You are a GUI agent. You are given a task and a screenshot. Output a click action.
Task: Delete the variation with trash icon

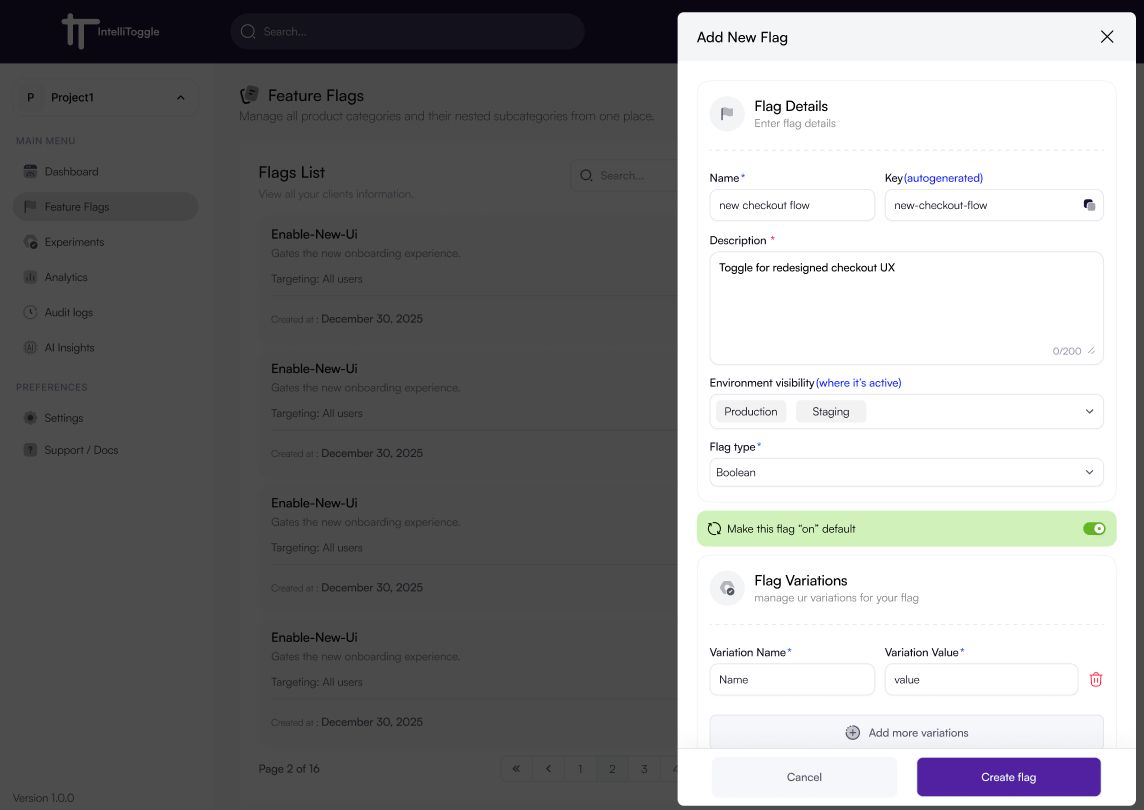point(1096,680)
